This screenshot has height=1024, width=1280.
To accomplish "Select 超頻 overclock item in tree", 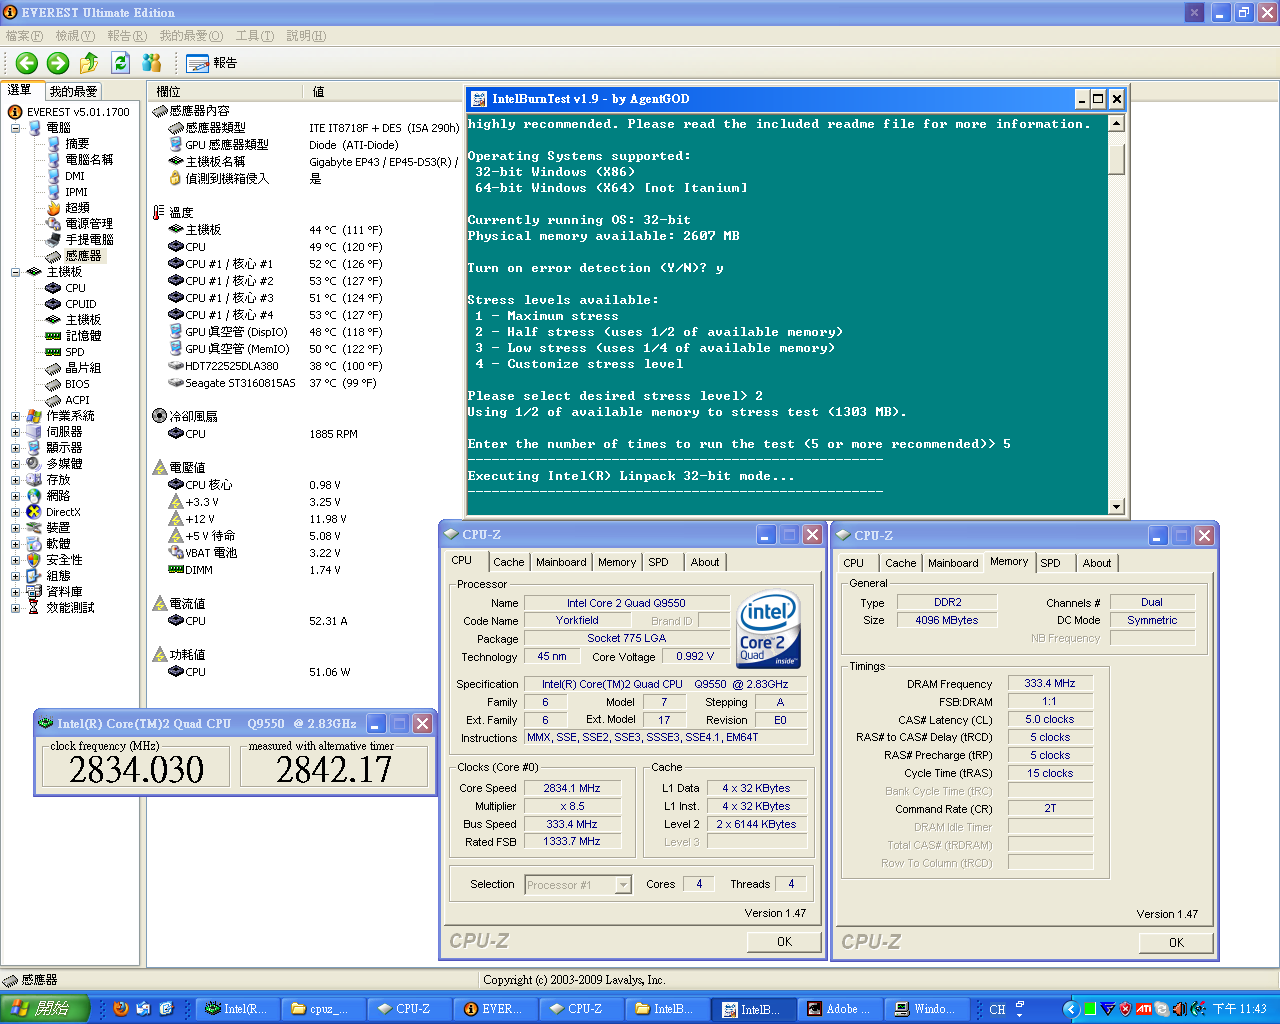I will point(77,208).
